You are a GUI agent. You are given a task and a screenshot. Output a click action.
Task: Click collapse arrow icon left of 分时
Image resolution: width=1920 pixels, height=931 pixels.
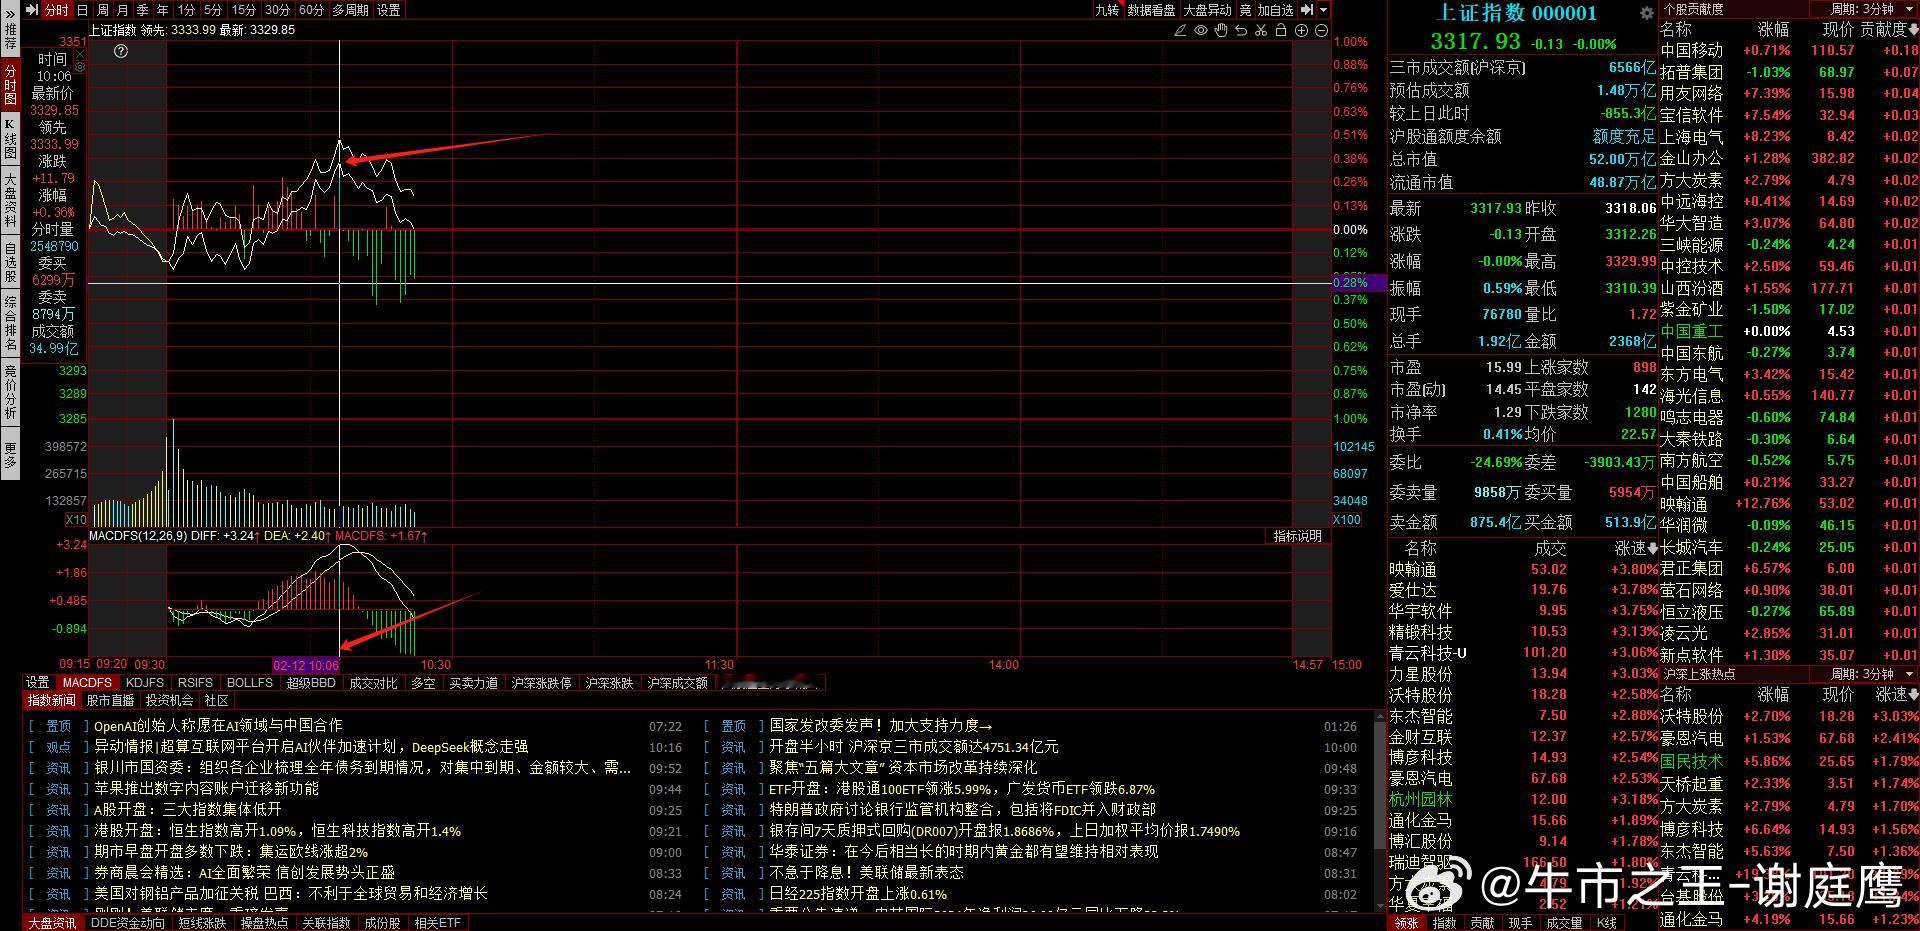[x=32, y=10]
